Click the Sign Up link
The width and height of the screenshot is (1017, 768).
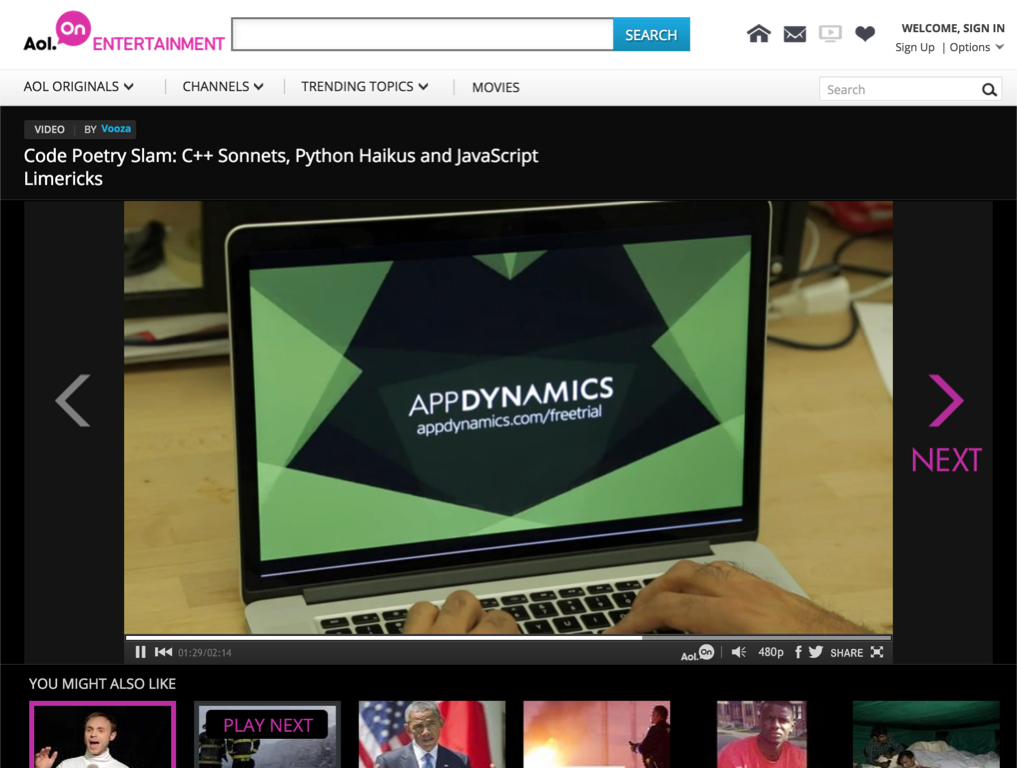(915, 47)
